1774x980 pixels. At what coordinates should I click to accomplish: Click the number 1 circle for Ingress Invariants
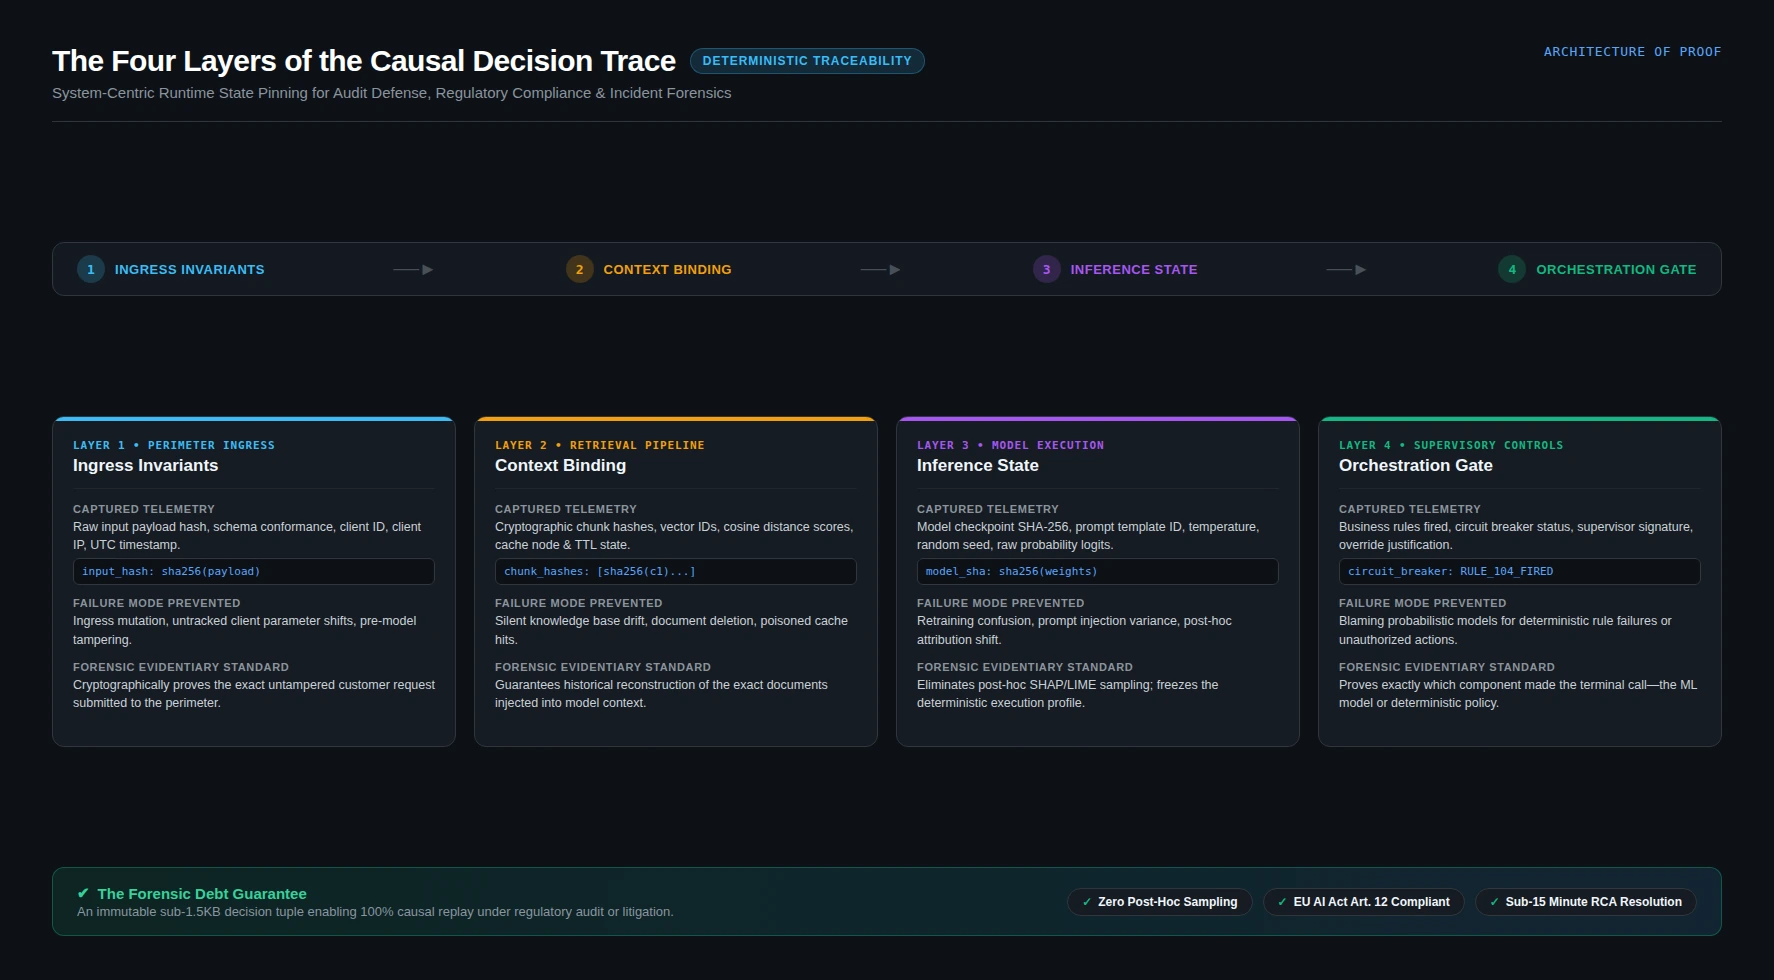click(91, 269)
